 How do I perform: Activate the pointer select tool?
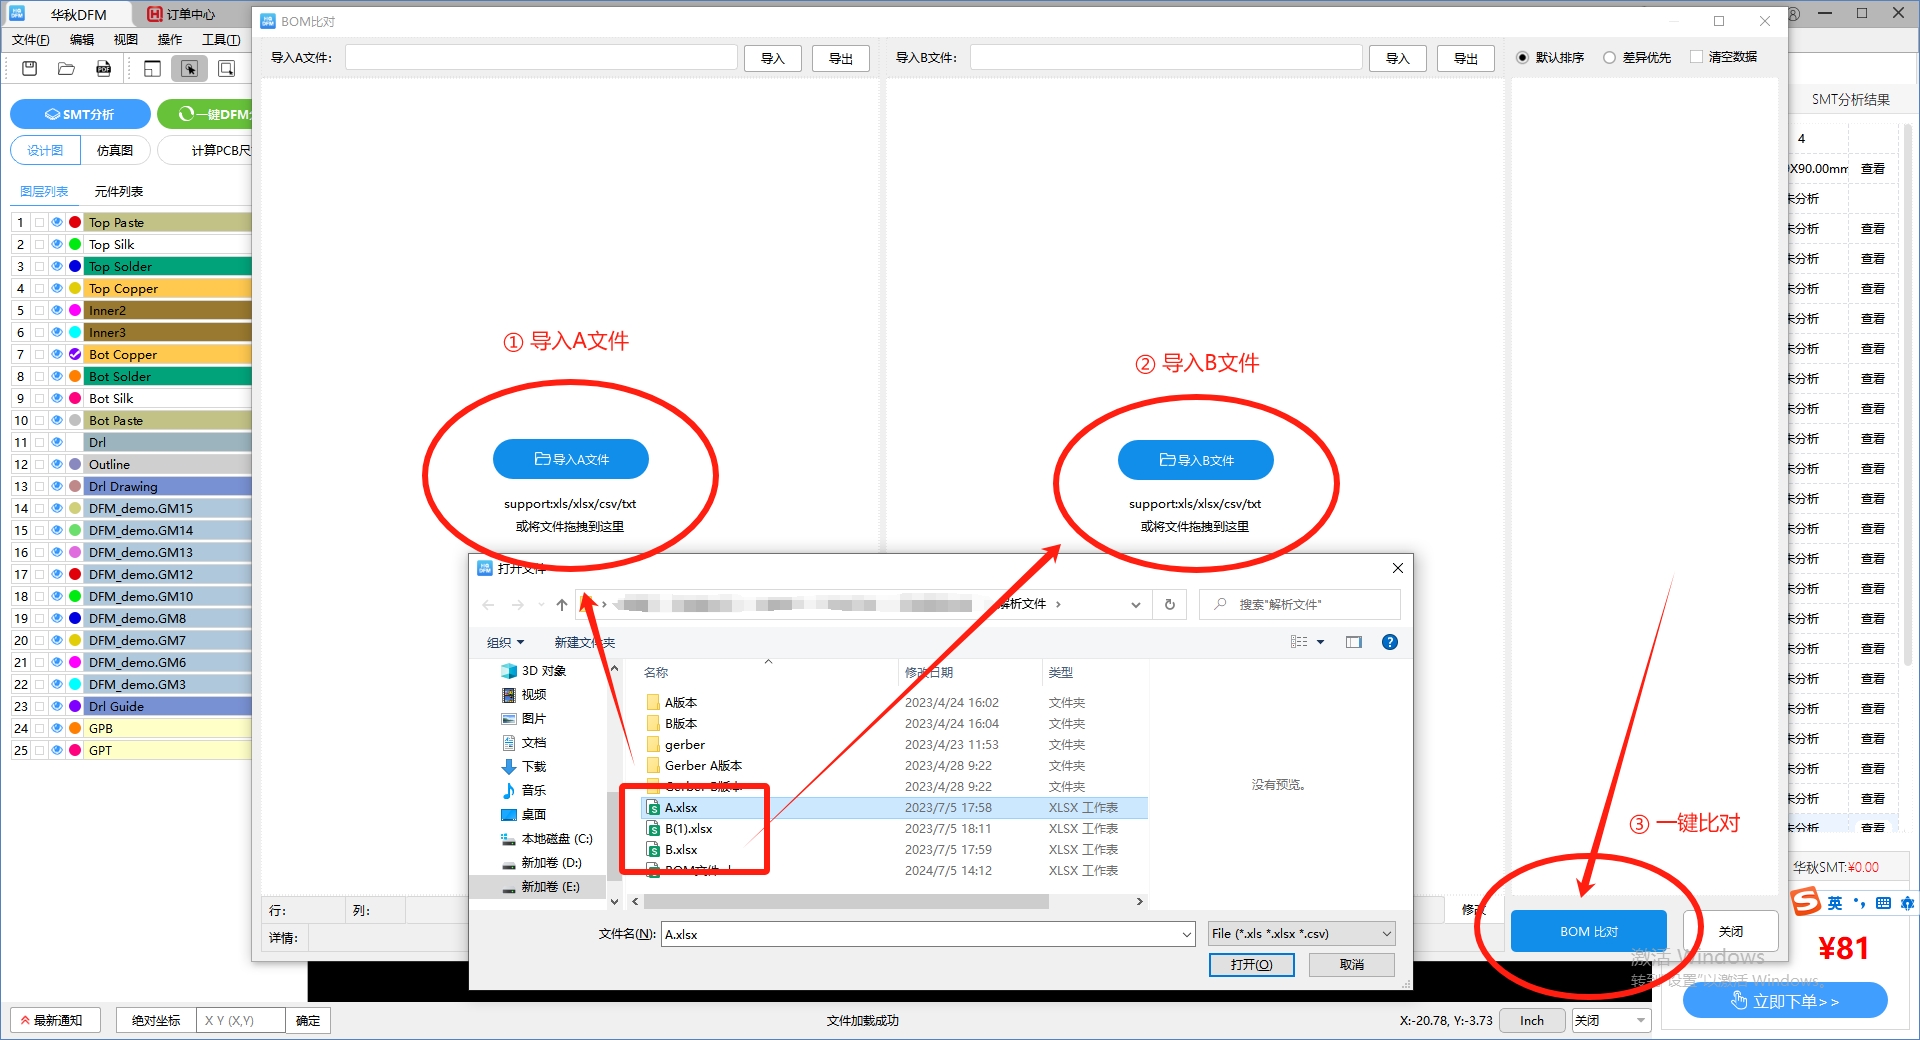point(189,68)
